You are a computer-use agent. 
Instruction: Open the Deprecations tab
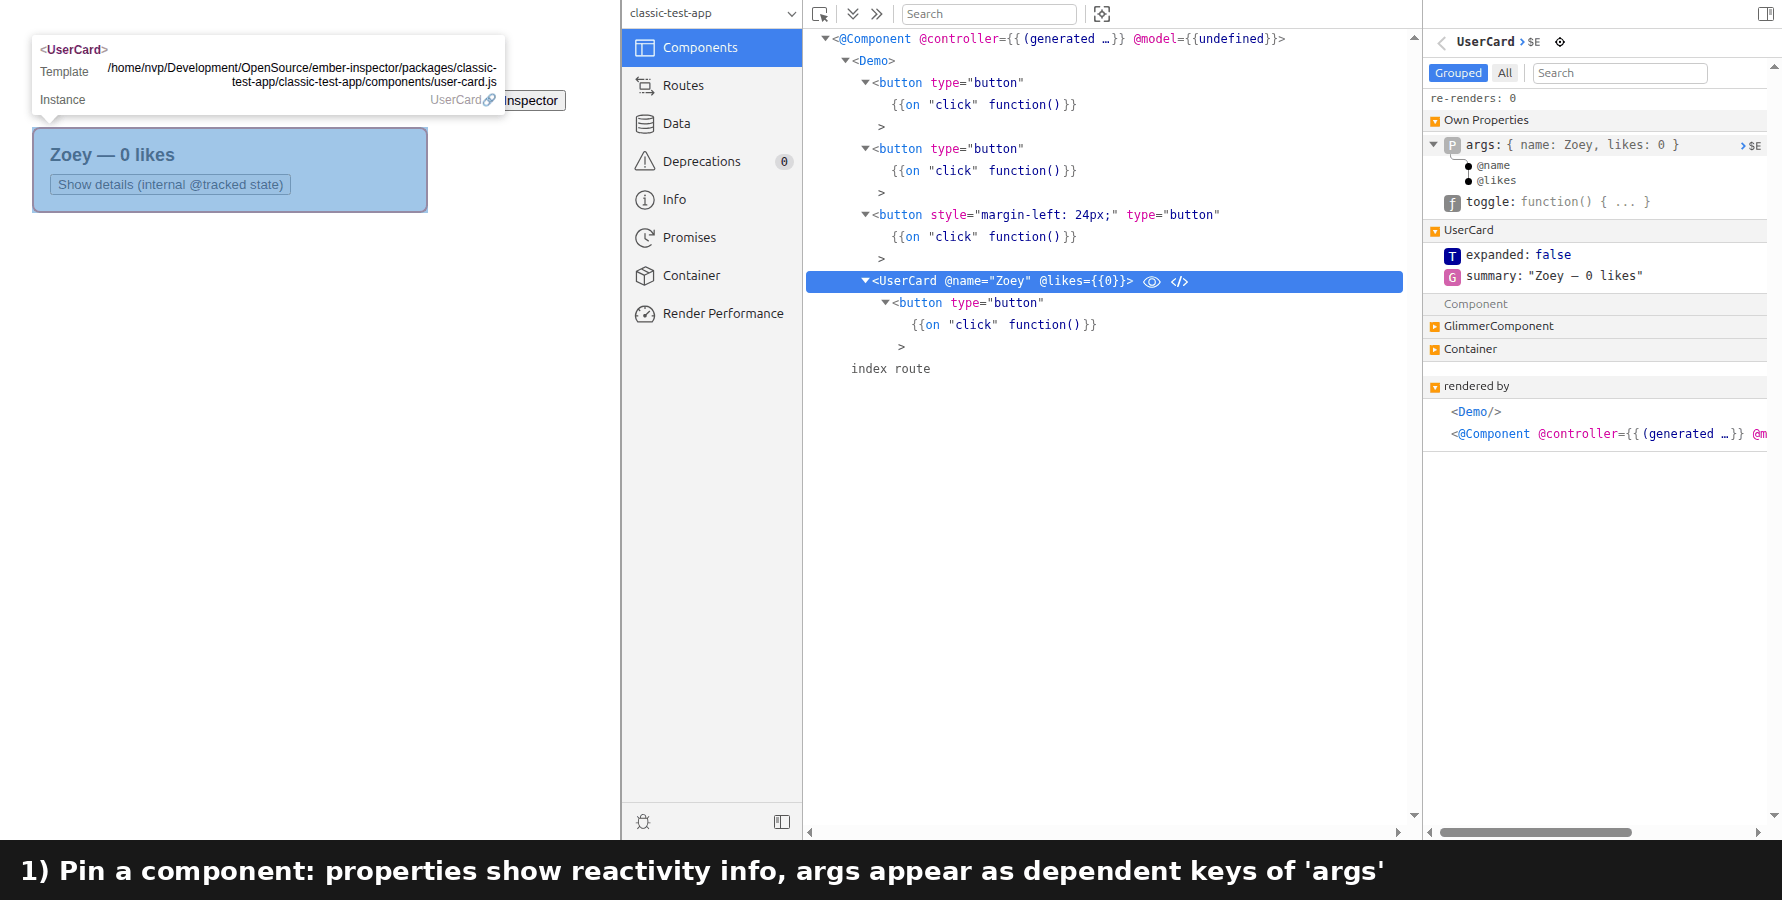(712, 162)
